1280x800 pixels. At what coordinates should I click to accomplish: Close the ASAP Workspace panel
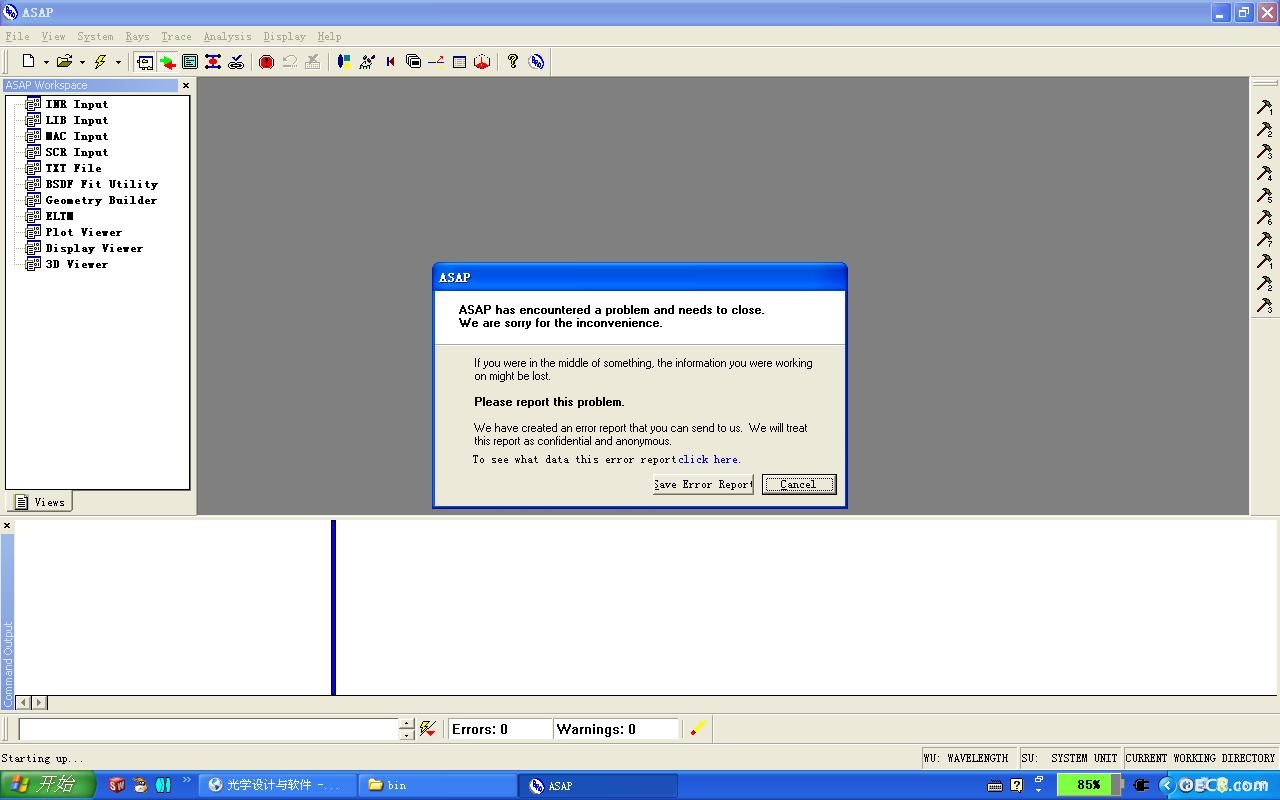pyautogui.click(x=185, y=86)
